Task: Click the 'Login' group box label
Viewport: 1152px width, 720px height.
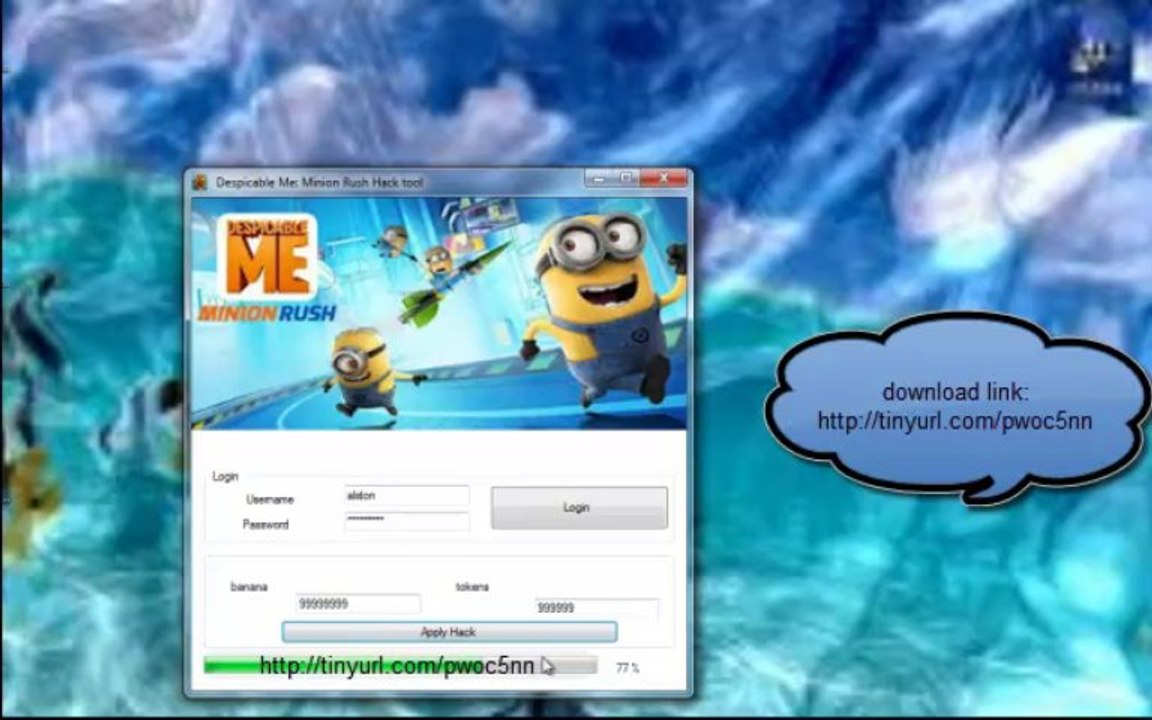Action: click(x=225, y=476)
